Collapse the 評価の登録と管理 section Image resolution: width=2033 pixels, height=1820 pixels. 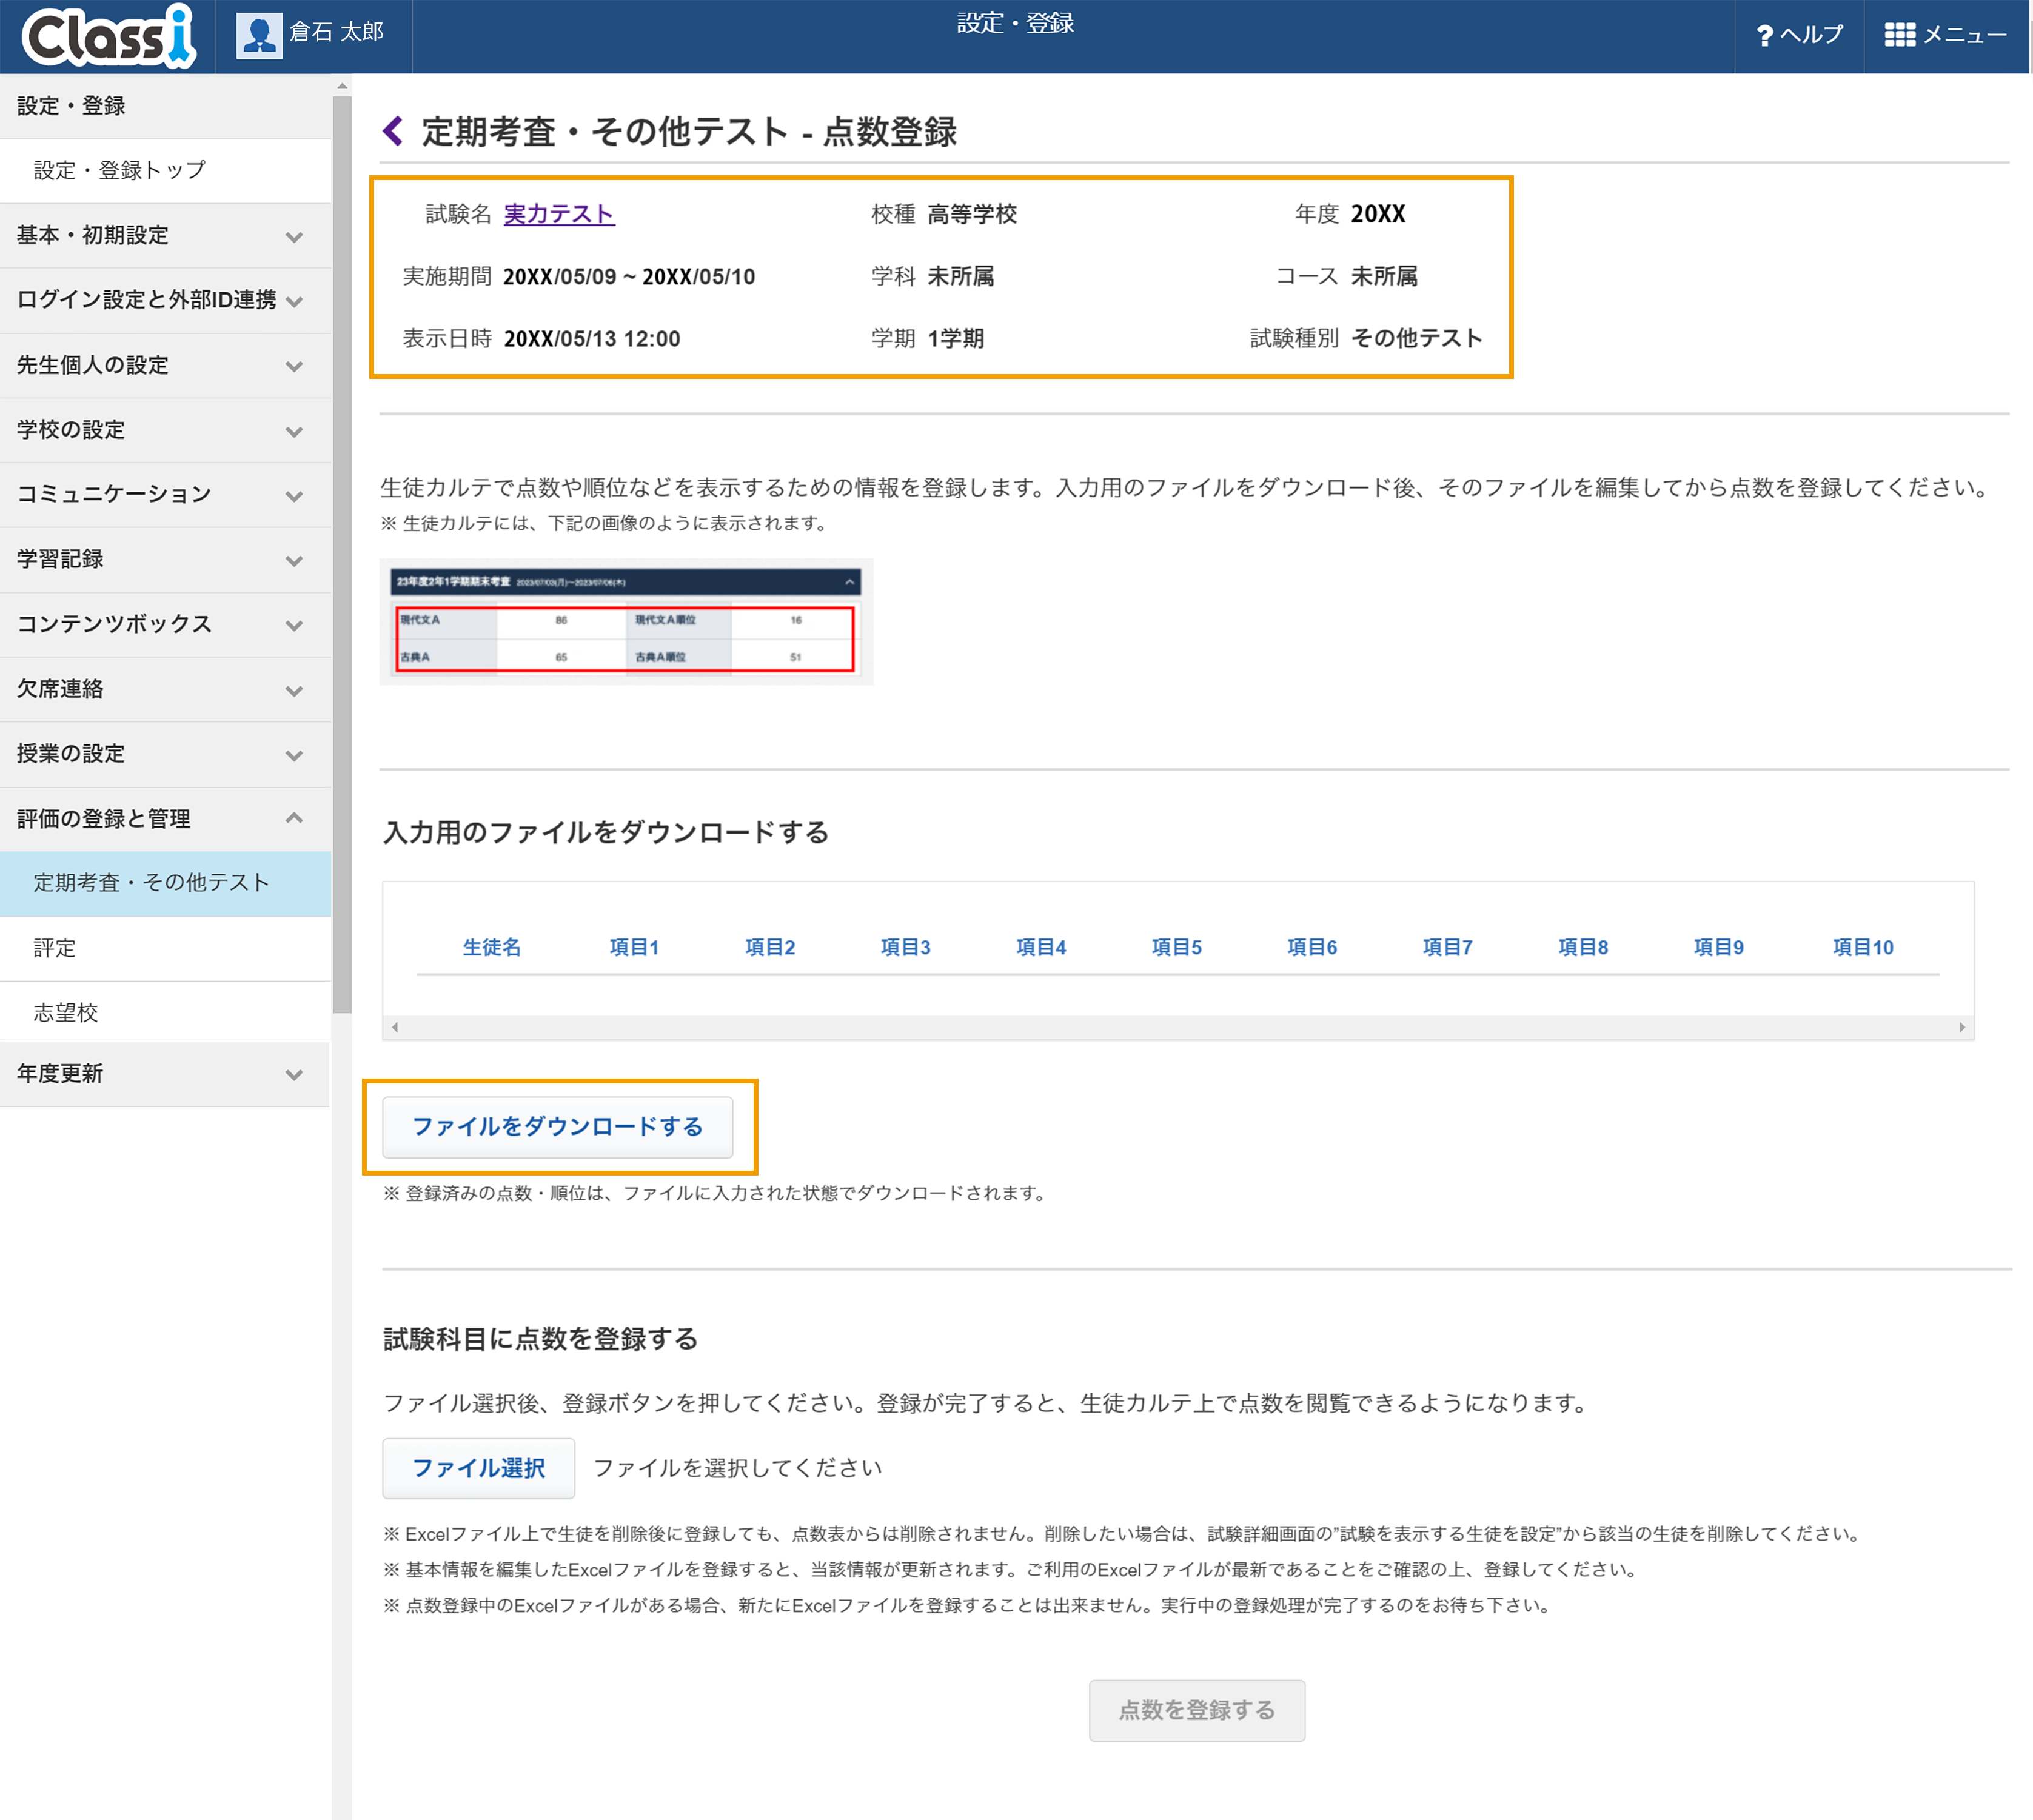pyautogui.click(x=165, y=819)
